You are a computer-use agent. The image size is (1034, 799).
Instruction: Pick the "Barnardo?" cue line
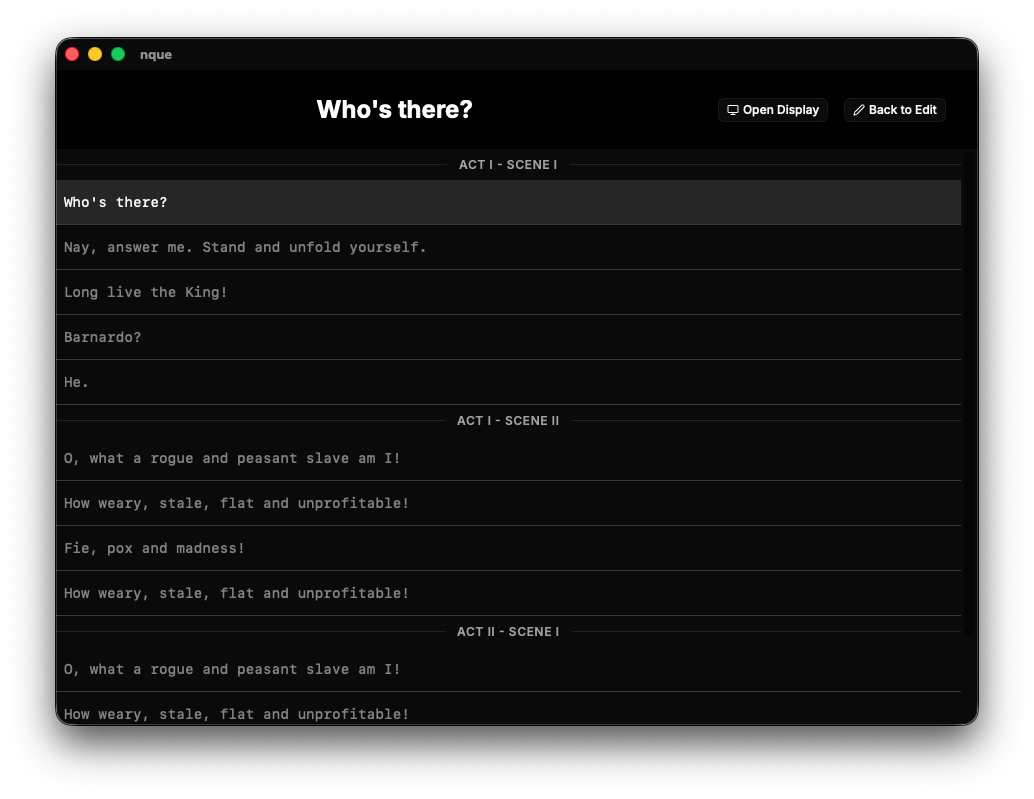(508, 337)
